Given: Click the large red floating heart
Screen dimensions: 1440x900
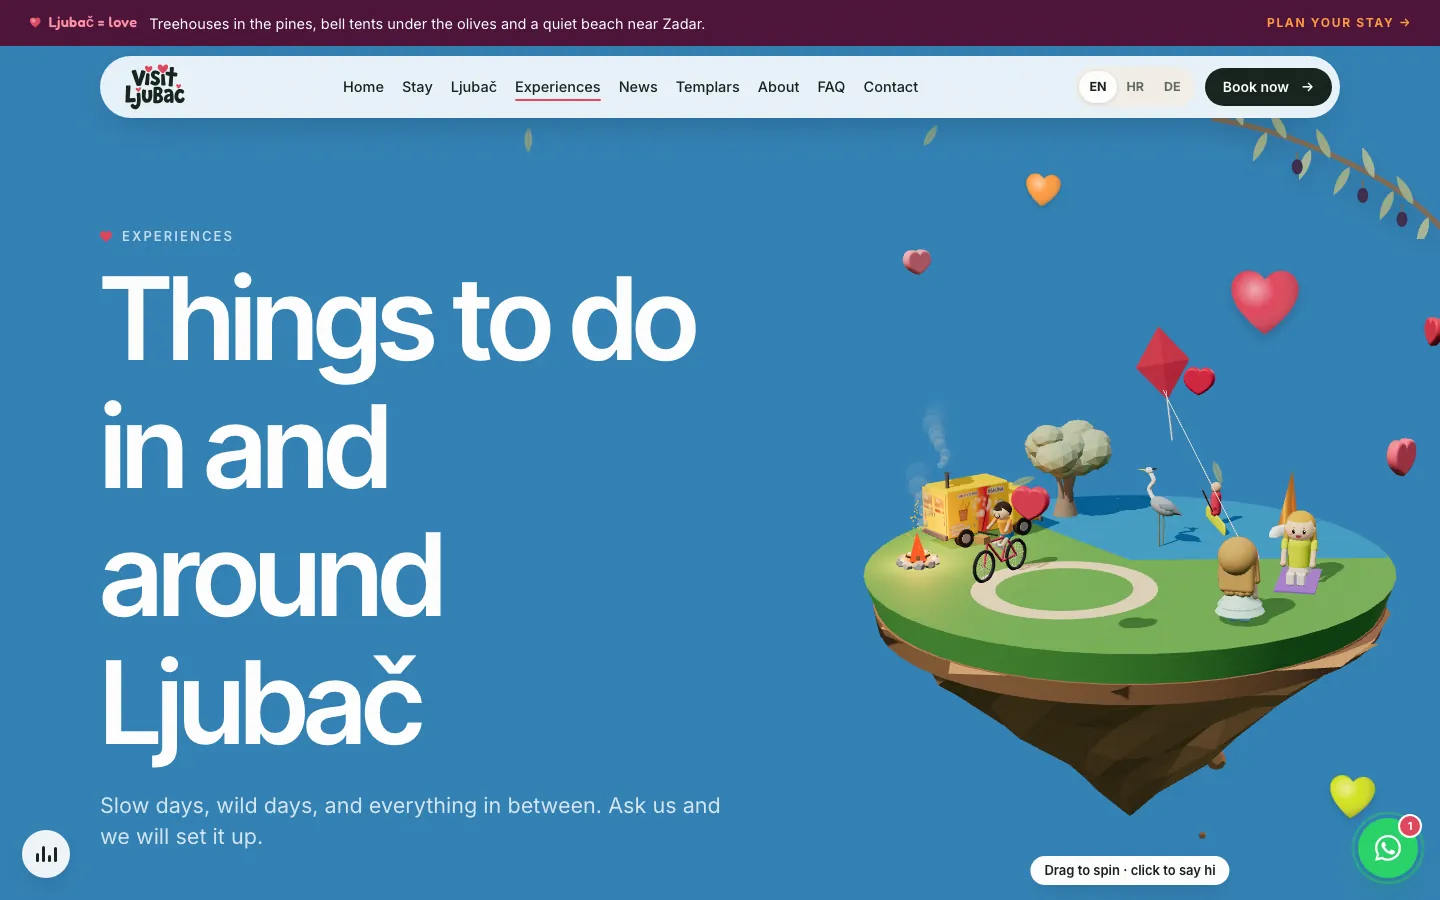Looking at the screenshot, I should tap(1265, 300).
